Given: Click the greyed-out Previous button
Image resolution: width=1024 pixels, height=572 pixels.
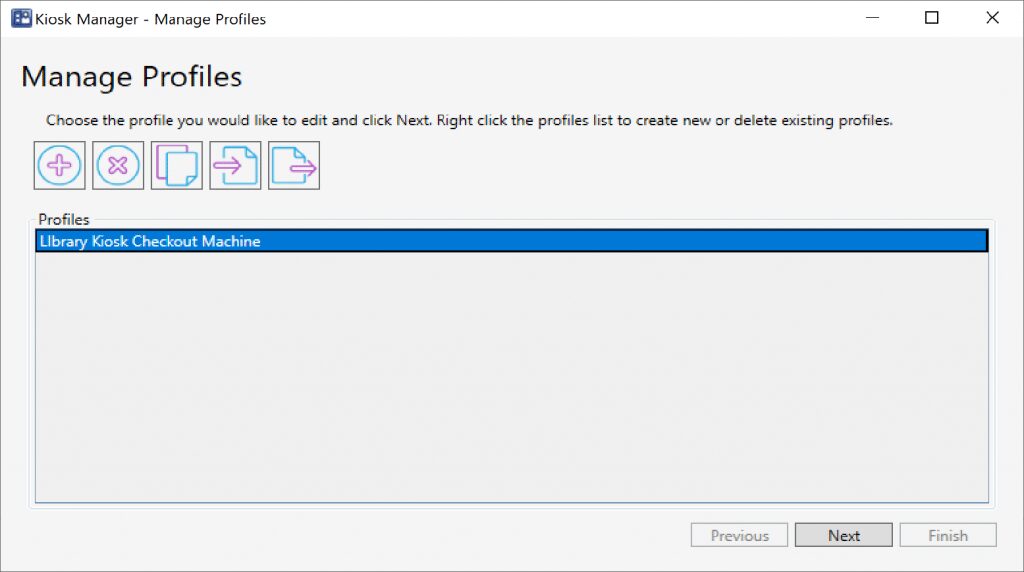Looking at the screenshot, I should [x=739, y=535].
